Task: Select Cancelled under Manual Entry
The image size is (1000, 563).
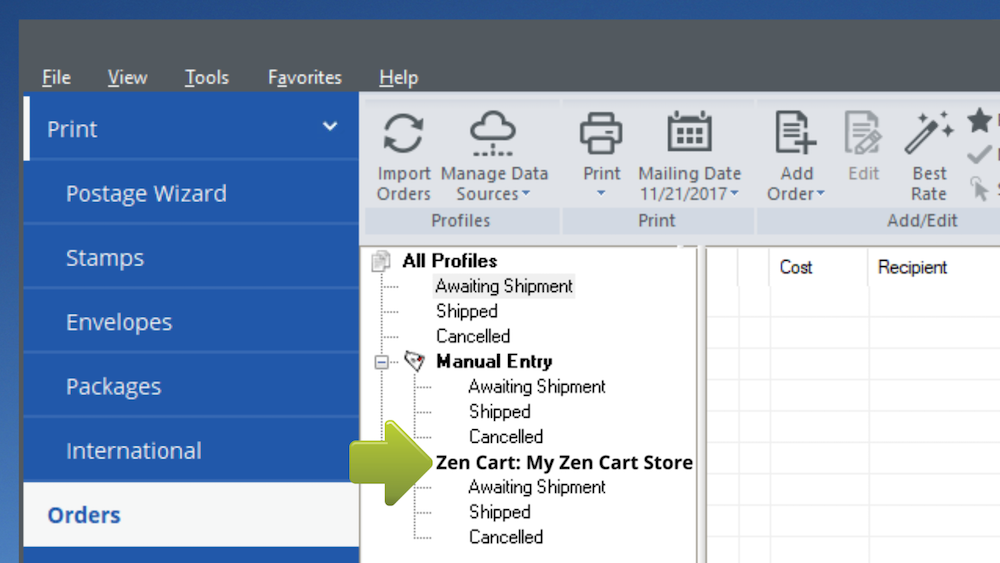Action: [x=506, y=437]
